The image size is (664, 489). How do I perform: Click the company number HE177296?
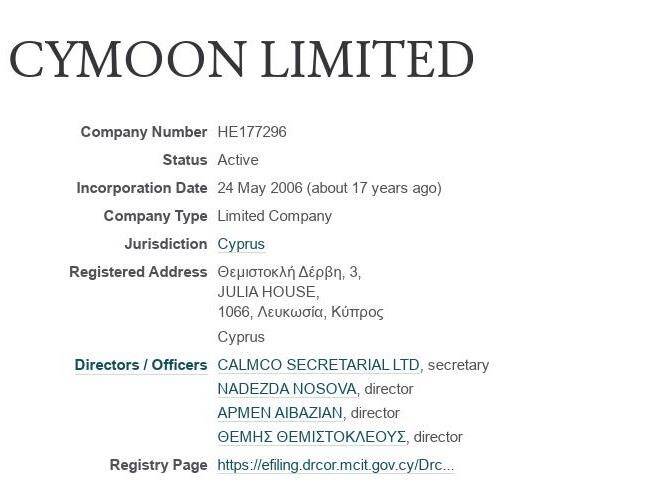click(252, 132)
